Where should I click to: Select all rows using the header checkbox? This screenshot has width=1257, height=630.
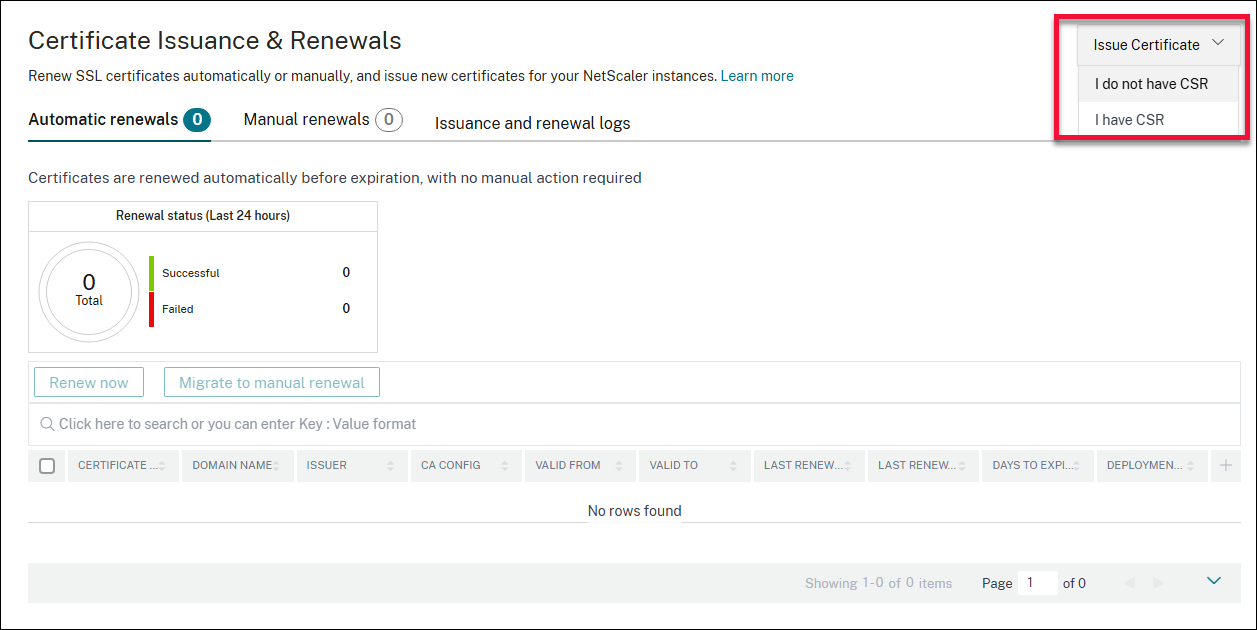(46, 465)
